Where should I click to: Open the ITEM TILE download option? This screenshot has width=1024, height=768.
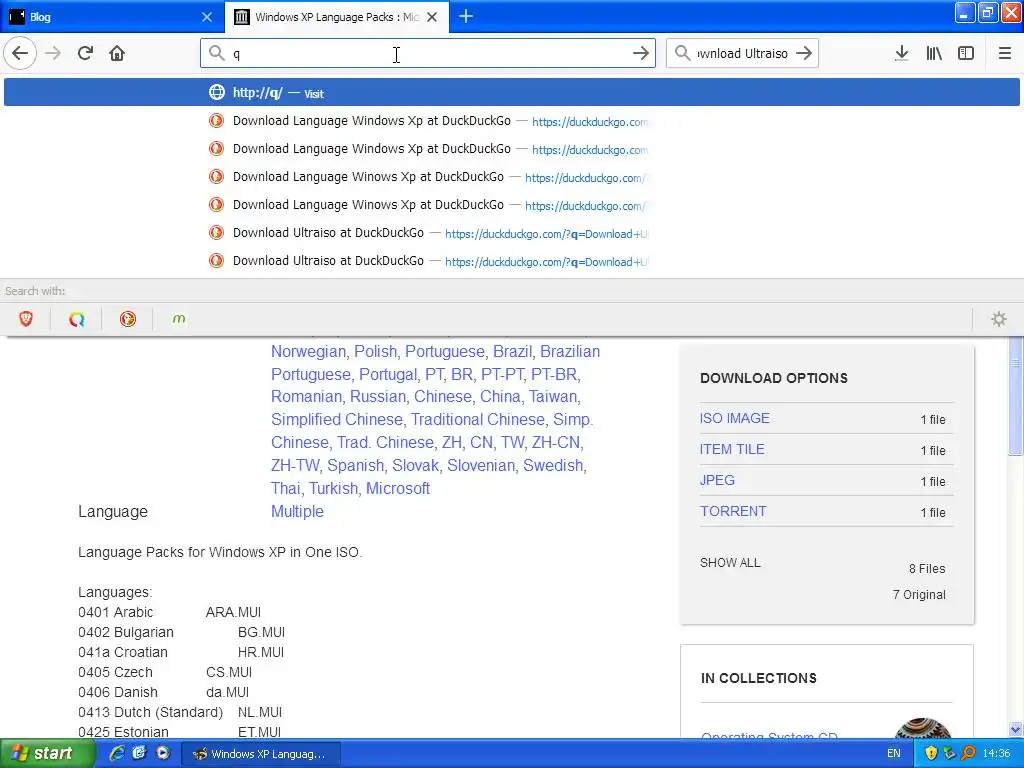[x=731, y=449]
